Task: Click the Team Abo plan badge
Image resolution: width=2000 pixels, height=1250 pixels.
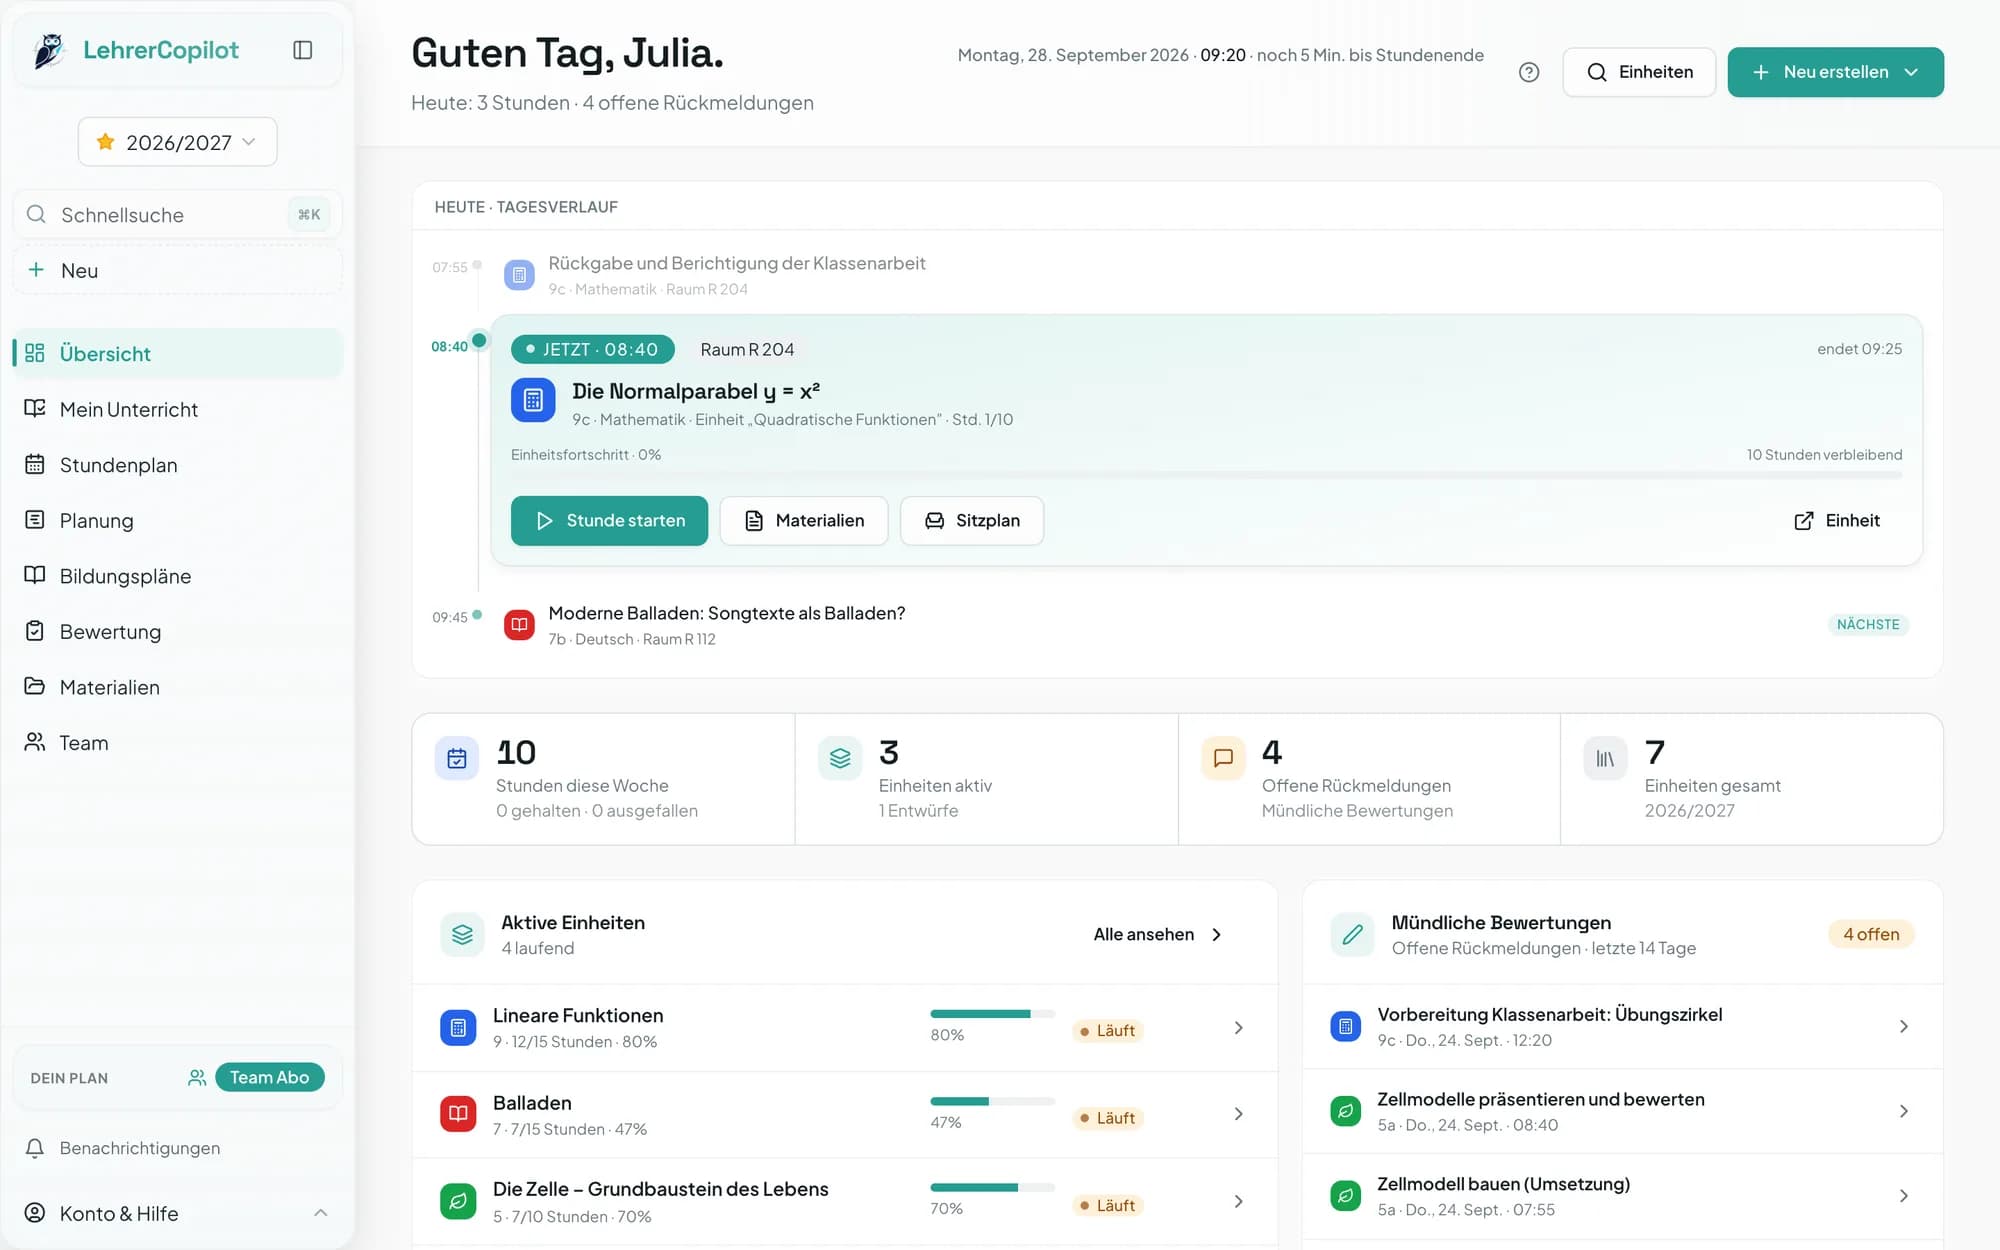Action: tap(269, 1077)
